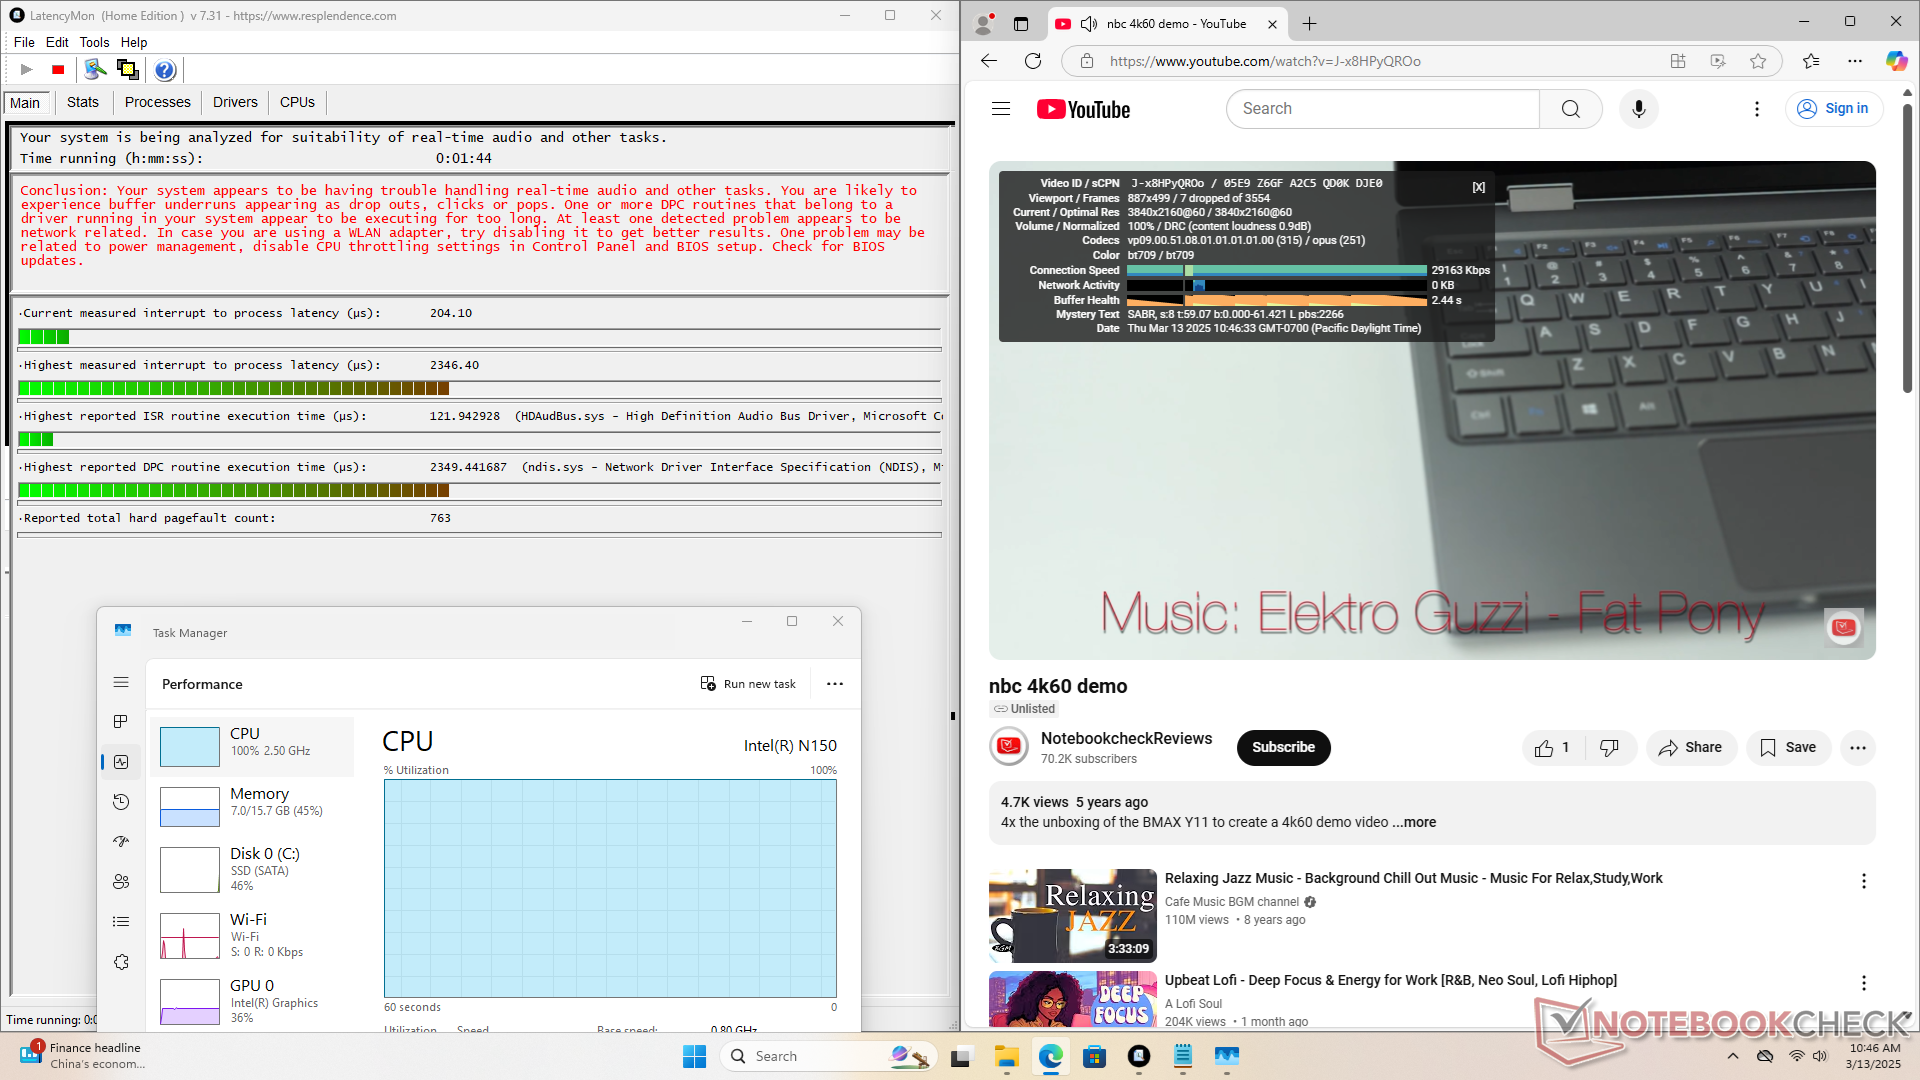Open Task Manager Users sidebar icon
This screenshot has height=1080, width=1920.
(121, 882)
